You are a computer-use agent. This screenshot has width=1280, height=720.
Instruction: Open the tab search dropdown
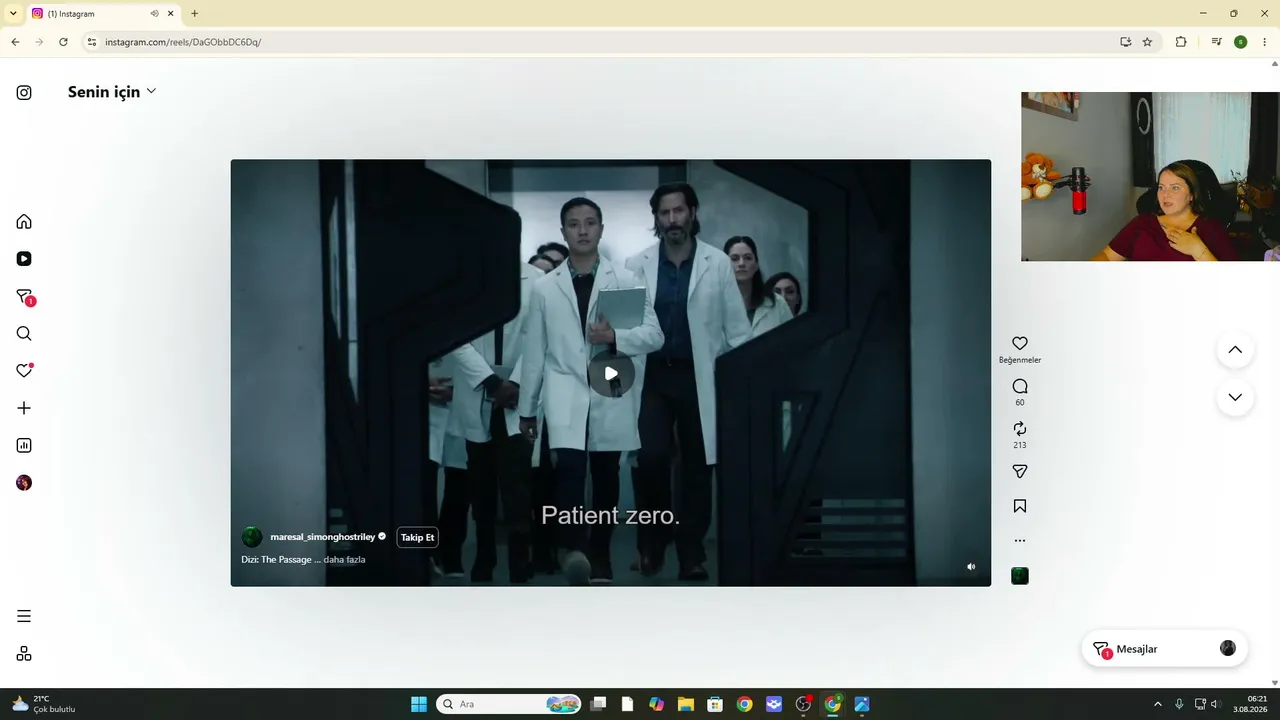13,14
